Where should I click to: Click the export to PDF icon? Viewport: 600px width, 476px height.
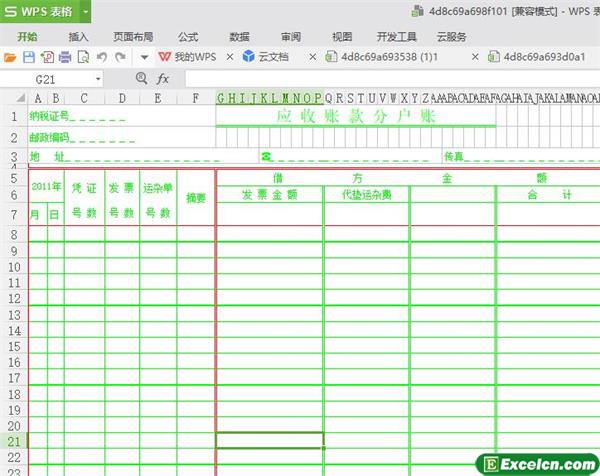[47, 57]
